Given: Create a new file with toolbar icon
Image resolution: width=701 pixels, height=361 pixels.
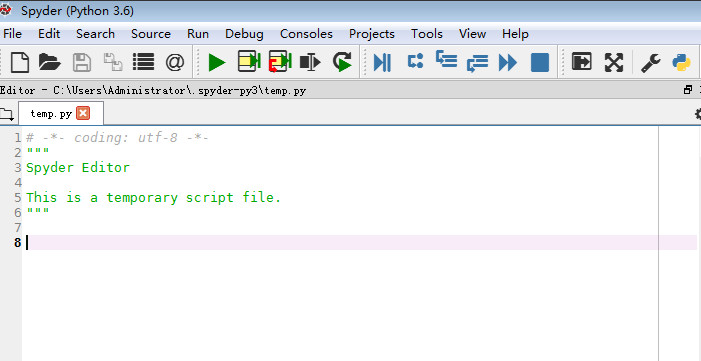Looking at the screenshot, I should (x=20, y=62).
